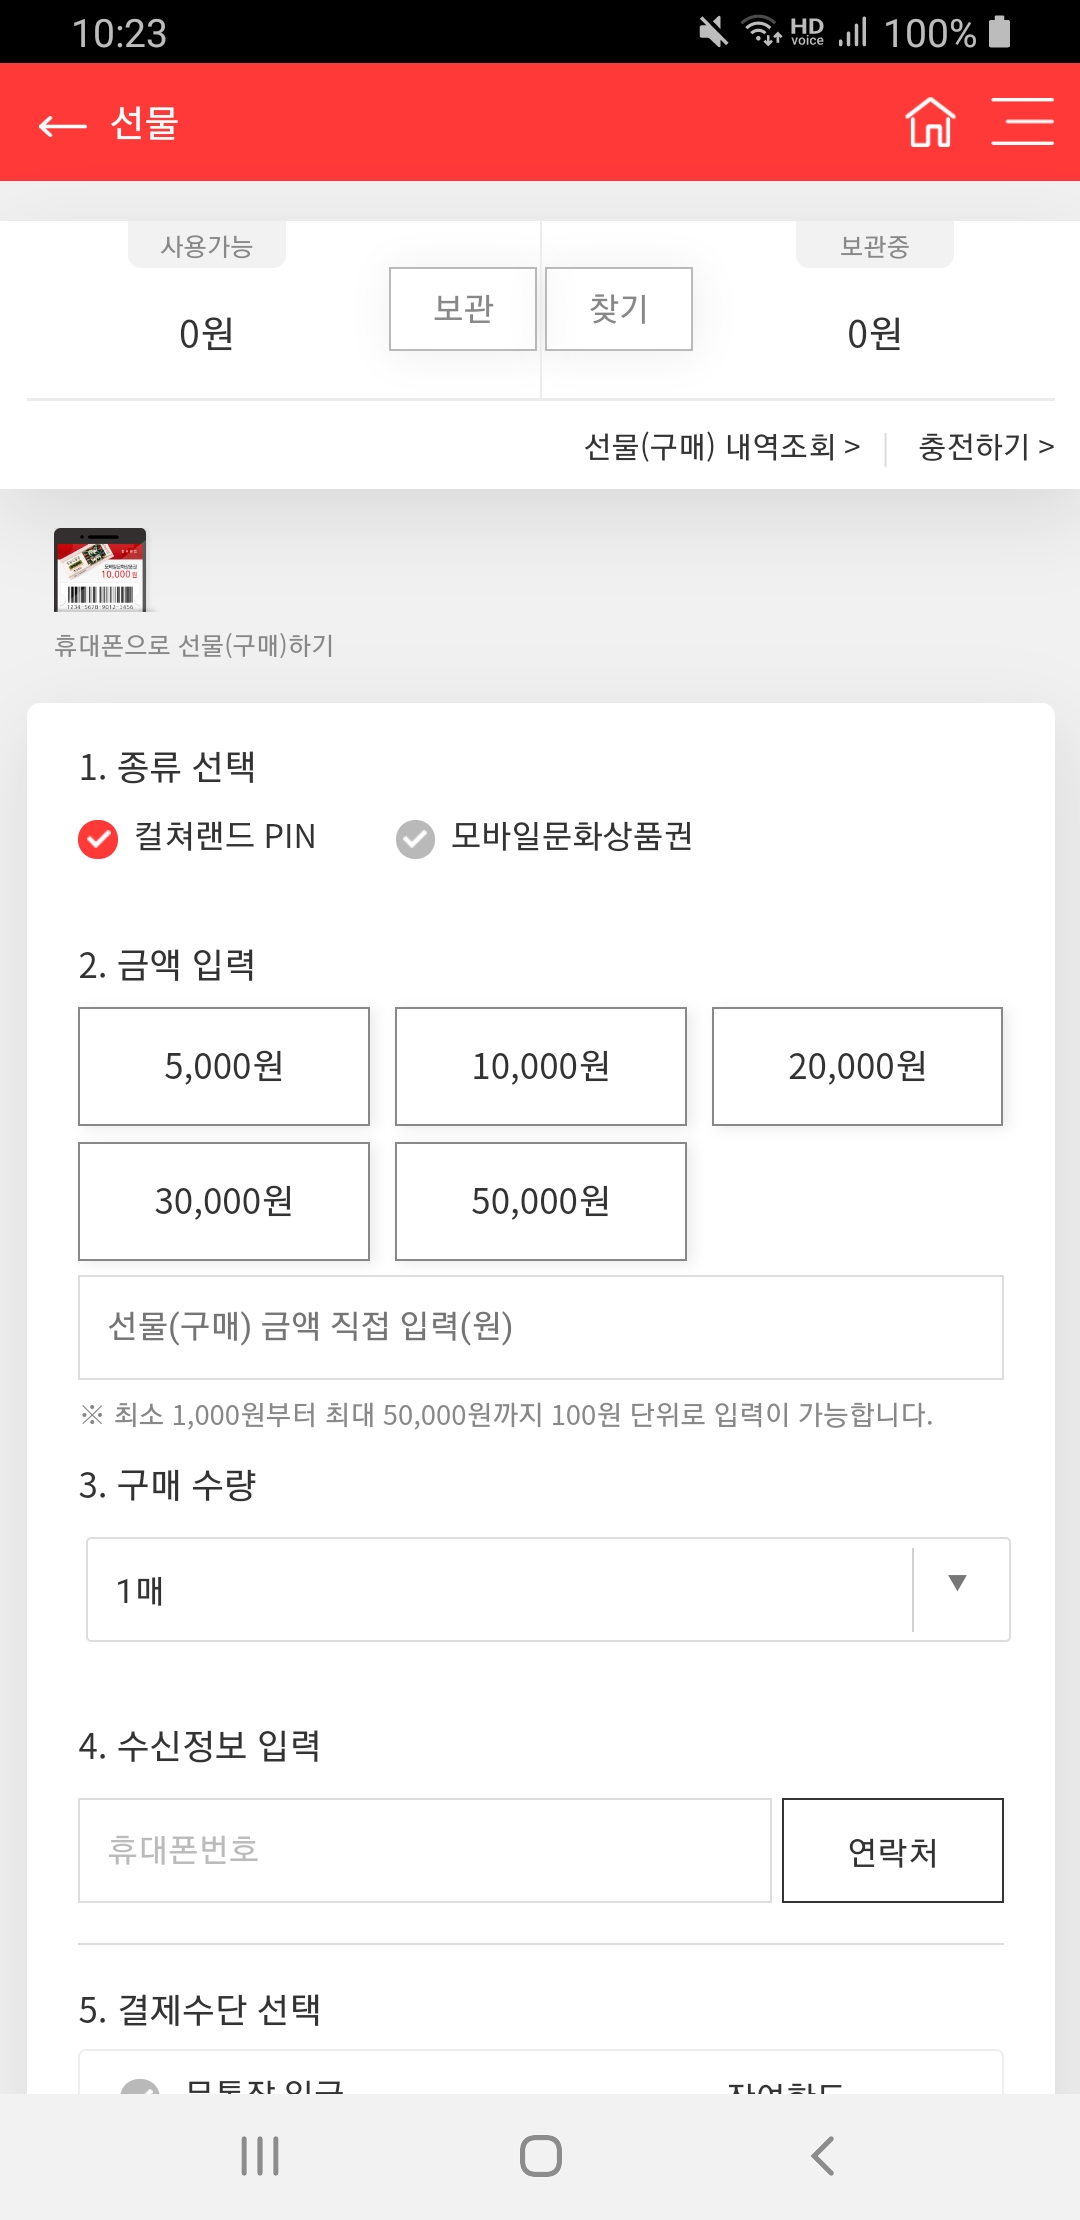Select 컬쳐랜드 PIN radio option
The width and height of the screenshot is (1080, 2220).
coord(197,837)
